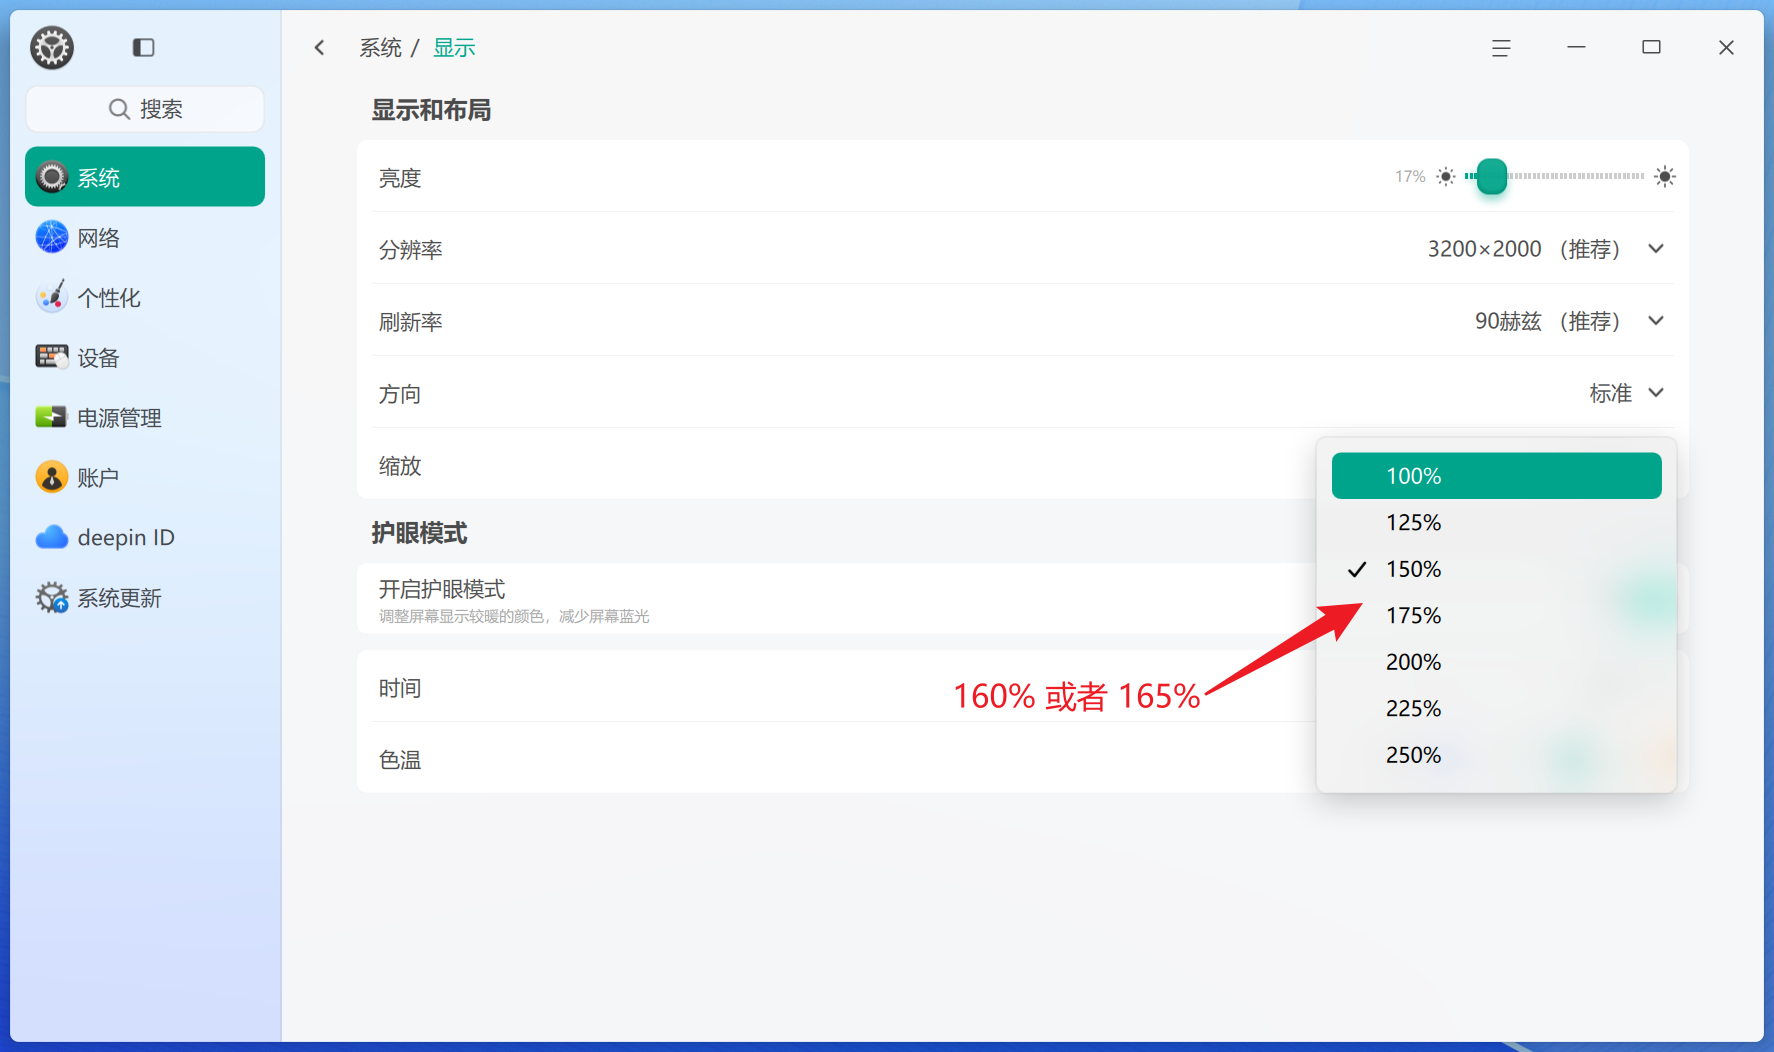Open the 个性化 sidebar section
1774x1052 pixels.
point(145,297)
